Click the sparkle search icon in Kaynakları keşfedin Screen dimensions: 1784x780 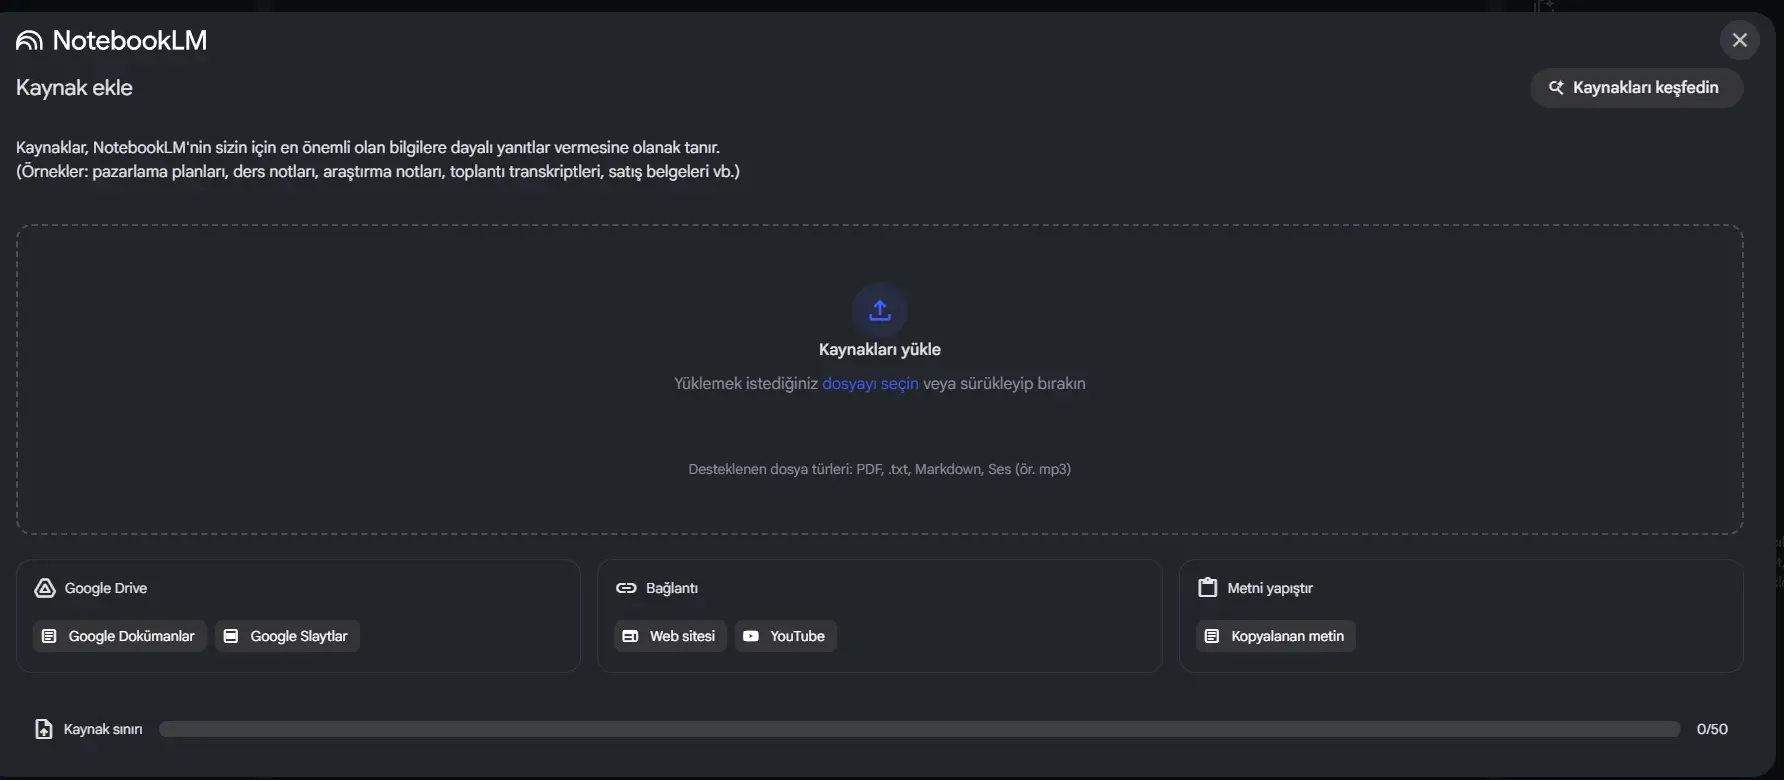(x=1556, y=88)
